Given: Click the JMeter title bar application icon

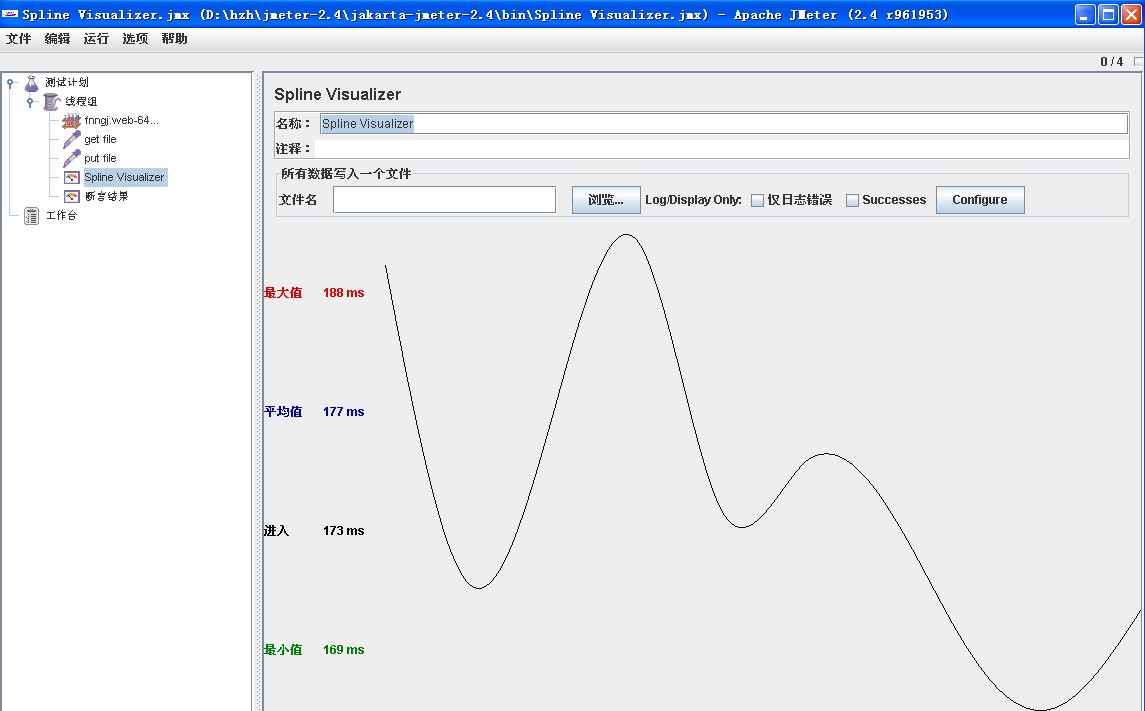Looking at the screenshot, I should [10, 14].
